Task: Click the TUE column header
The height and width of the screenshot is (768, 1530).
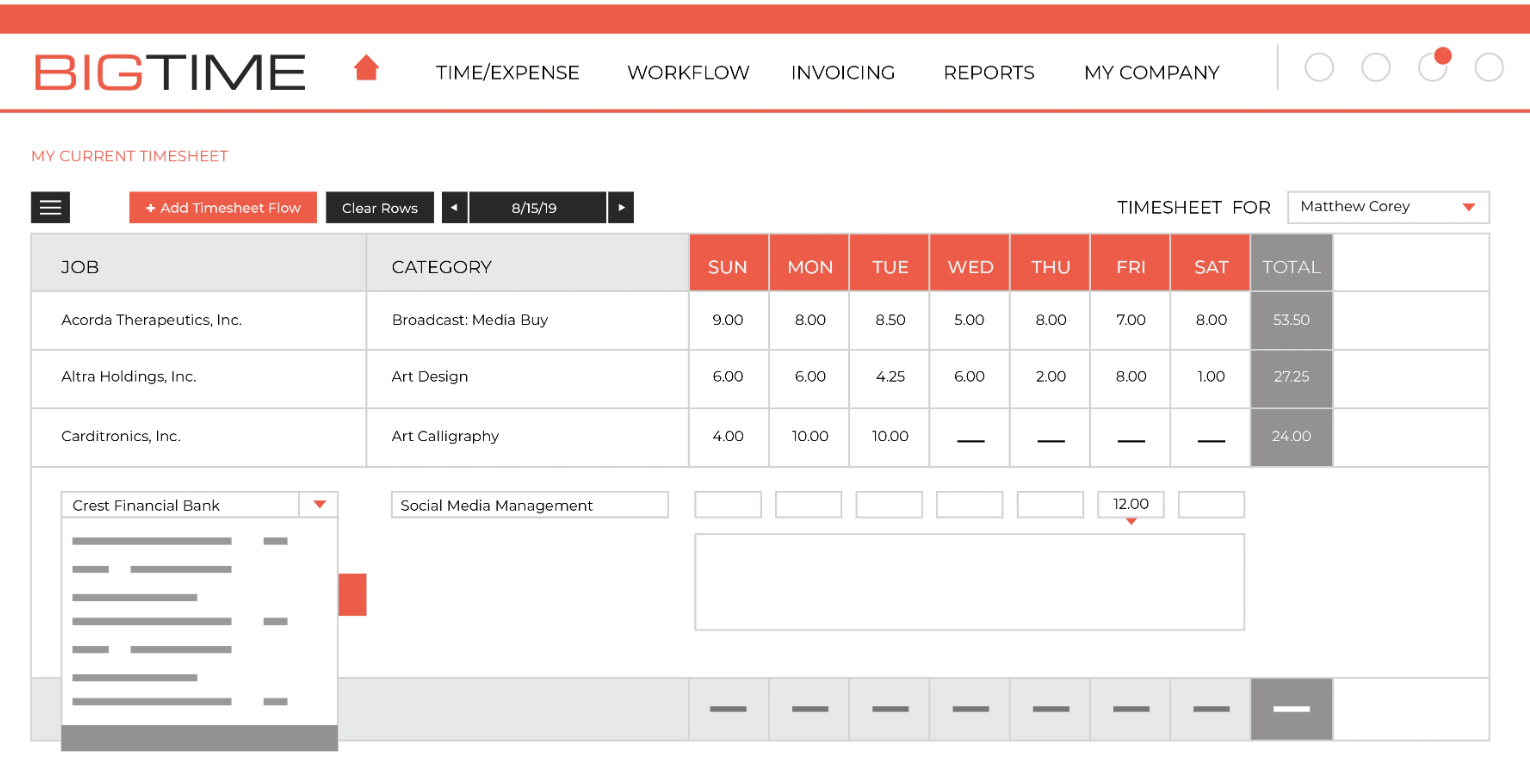Action: 890,263
